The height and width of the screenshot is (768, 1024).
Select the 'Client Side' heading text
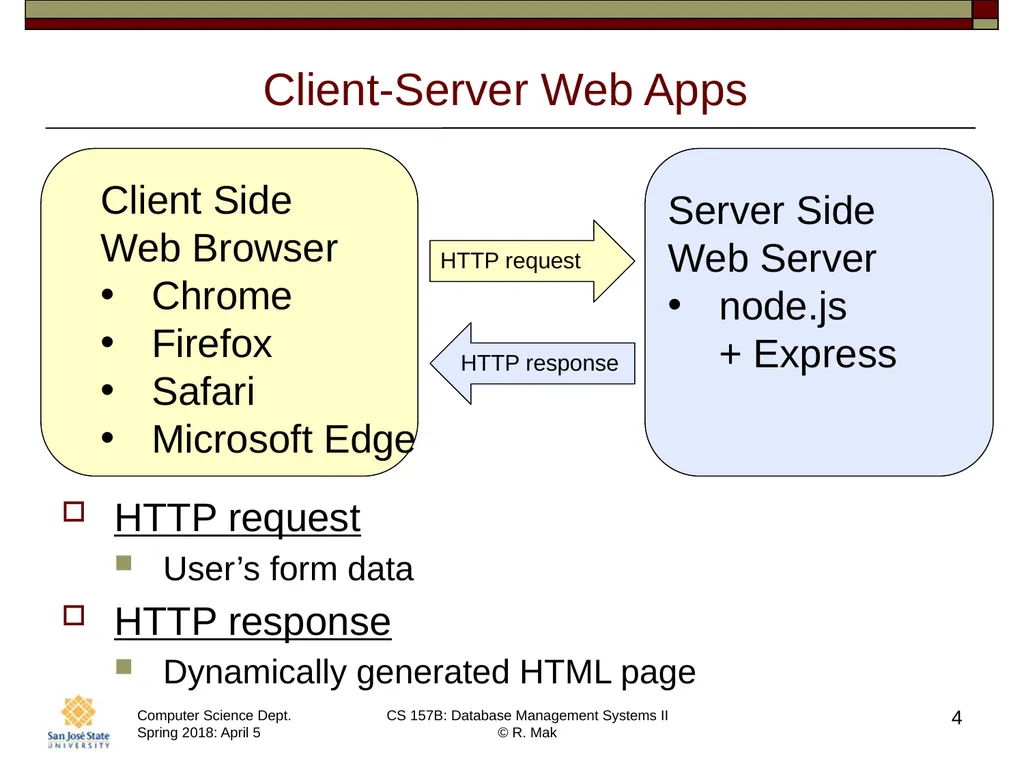(196, 200)
